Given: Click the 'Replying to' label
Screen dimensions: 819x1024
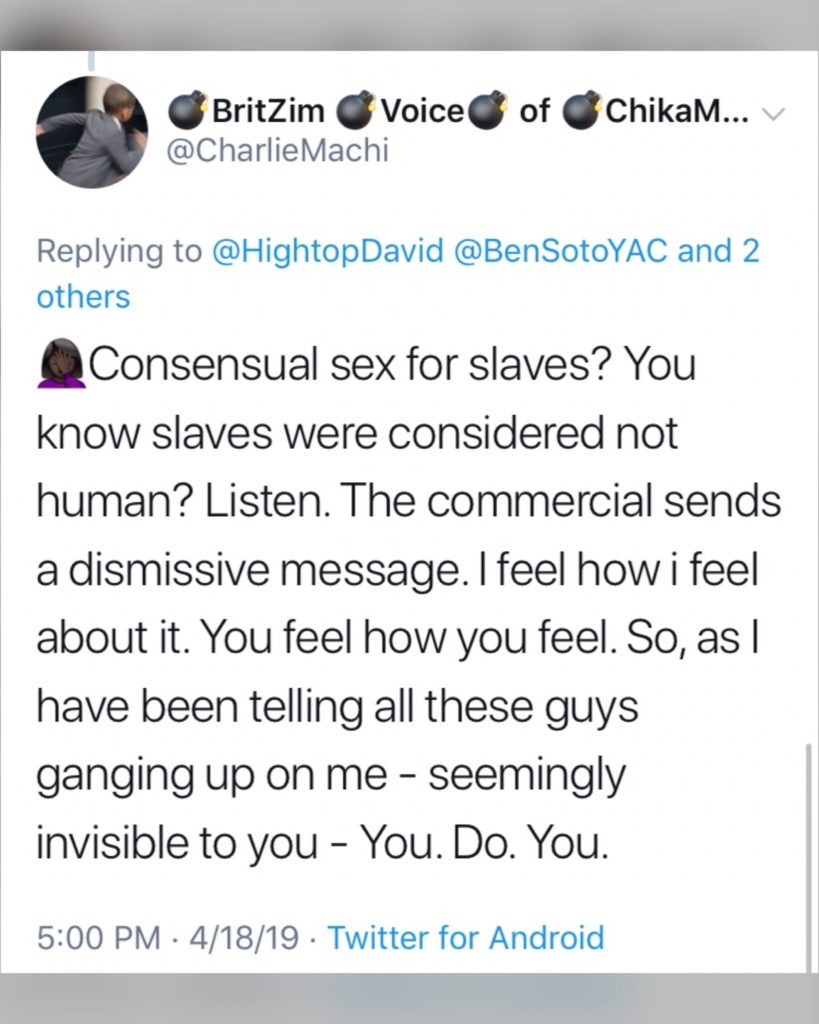Looking at the screenshot, I should (x=120, y=251).
